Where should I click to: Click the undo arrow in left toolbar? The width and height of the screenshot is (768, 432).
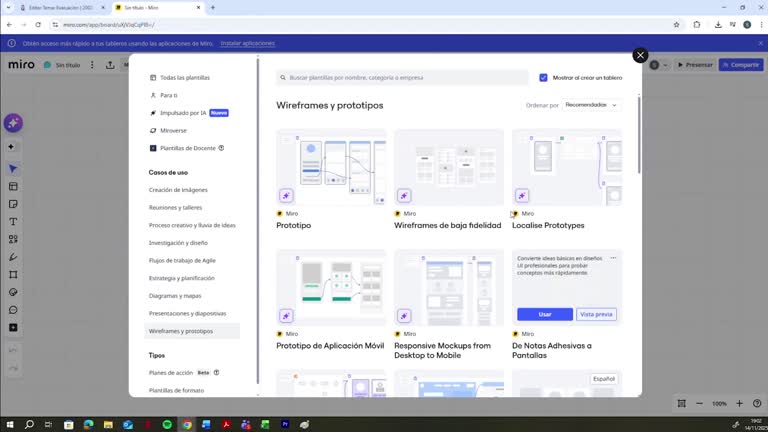[x=13, y=350]
